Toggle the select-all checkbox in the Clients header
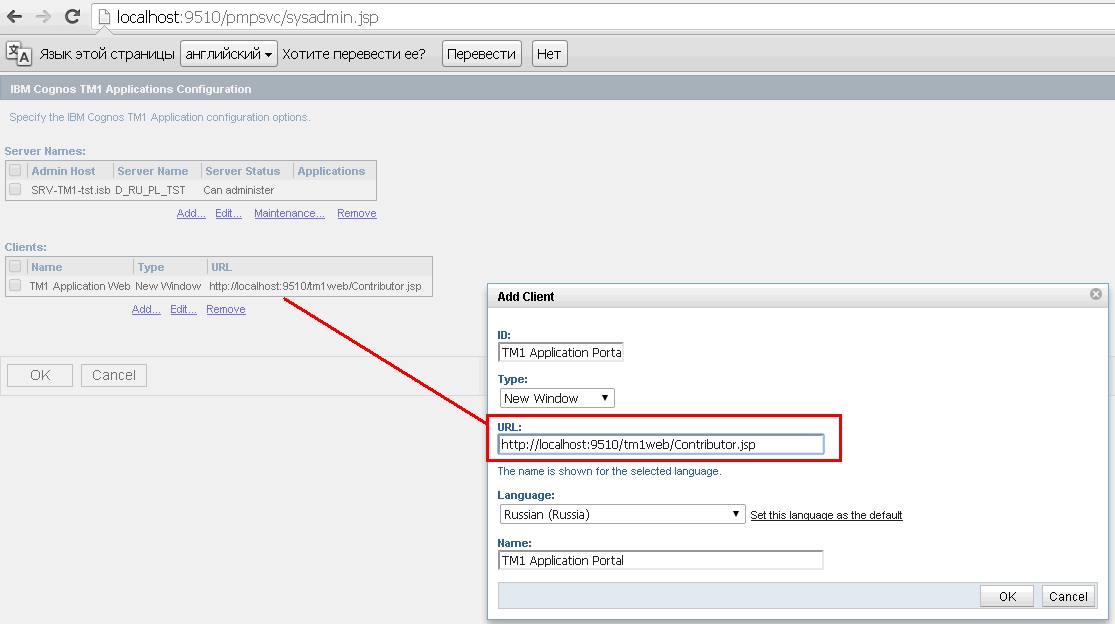 [x=15, y=267]
